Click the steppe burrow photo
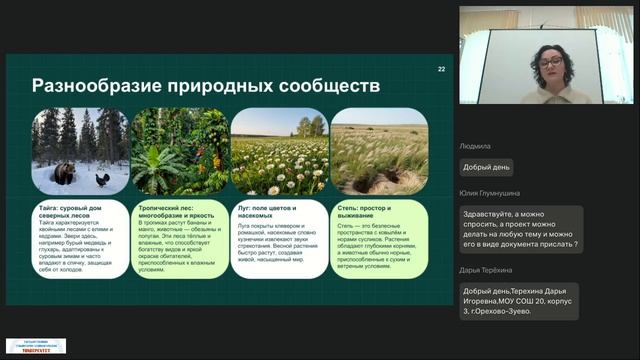Viewport: 640px width, 360px height. [379, 151]
